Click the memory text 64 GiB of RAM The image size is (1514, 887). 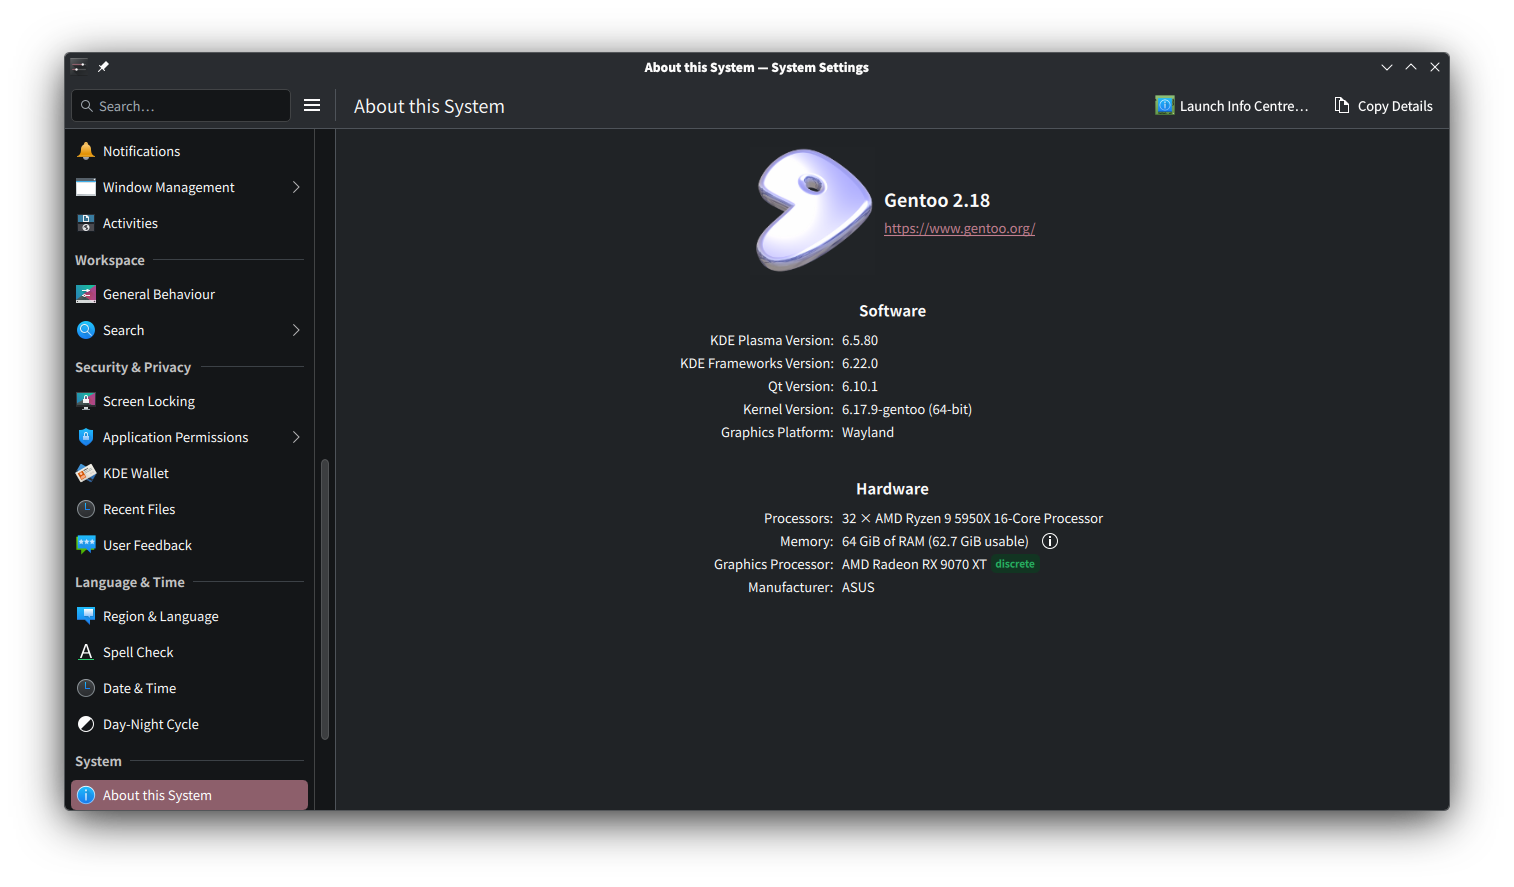(883, 541)
